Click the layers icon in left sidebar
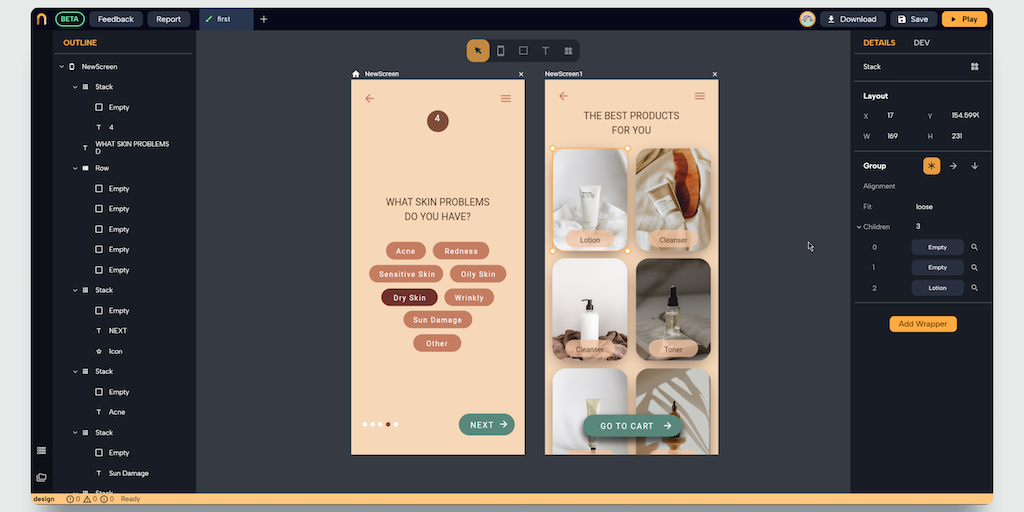Screen dimensions: 1024x512 (x=41, y=451)
